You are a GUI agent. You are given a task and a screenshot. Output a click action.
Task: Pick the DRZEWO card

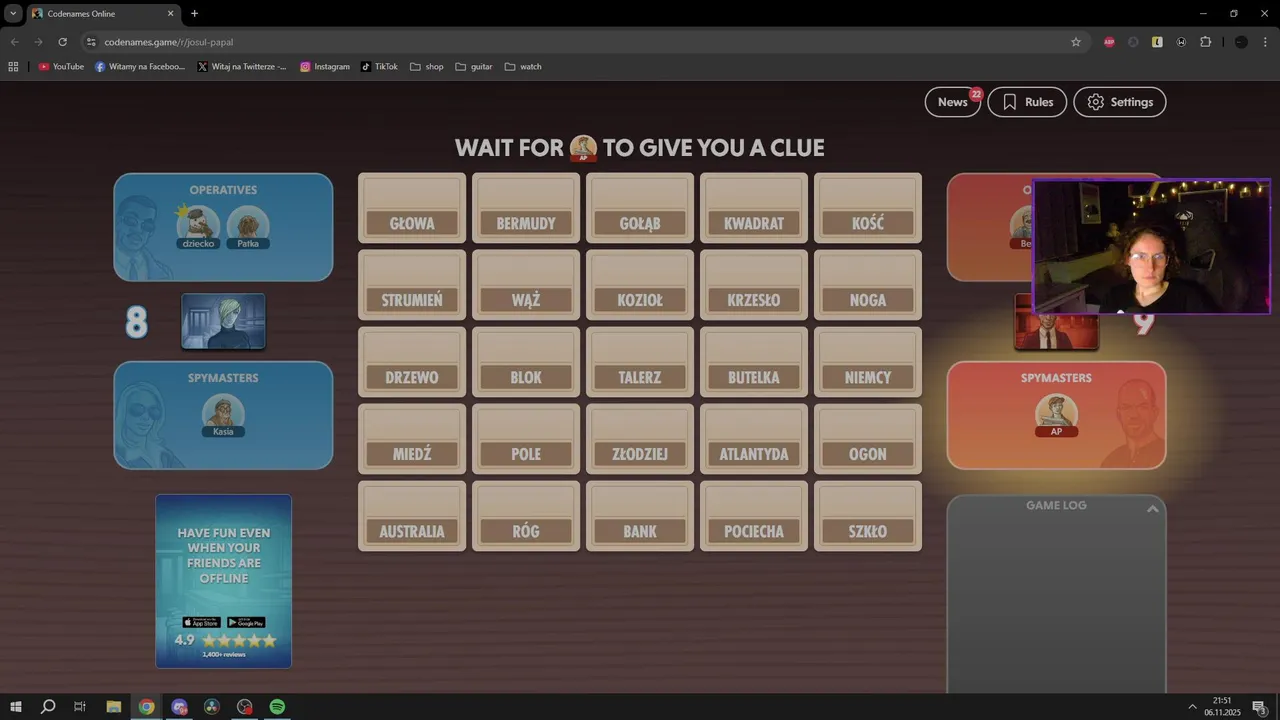(412, 362)
